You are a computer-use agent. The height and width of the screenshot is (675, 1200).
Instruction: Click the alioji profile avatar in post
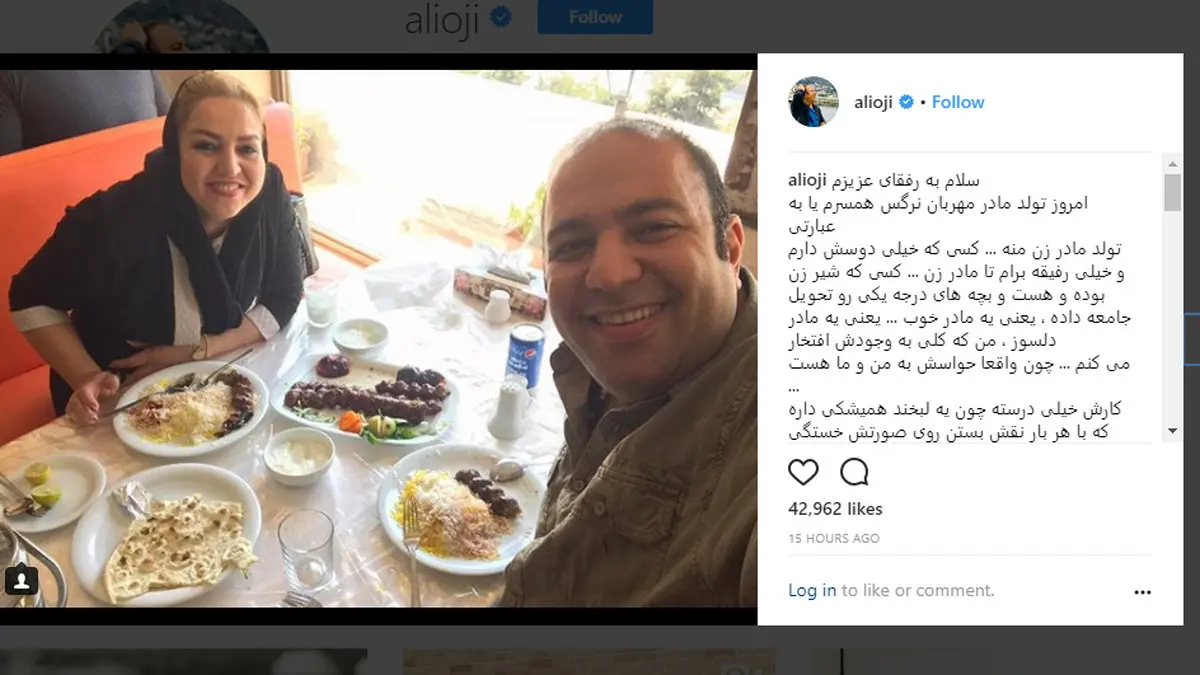[813, 102]
